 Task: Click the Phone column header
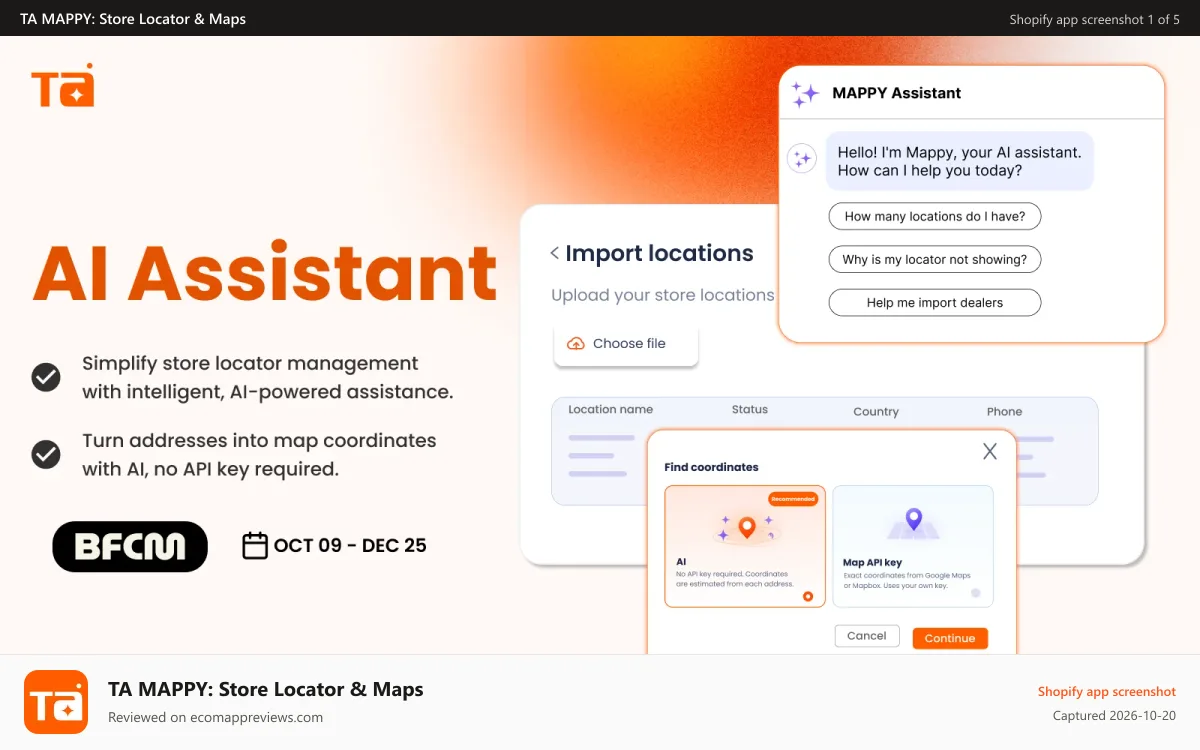[1004, 412]
